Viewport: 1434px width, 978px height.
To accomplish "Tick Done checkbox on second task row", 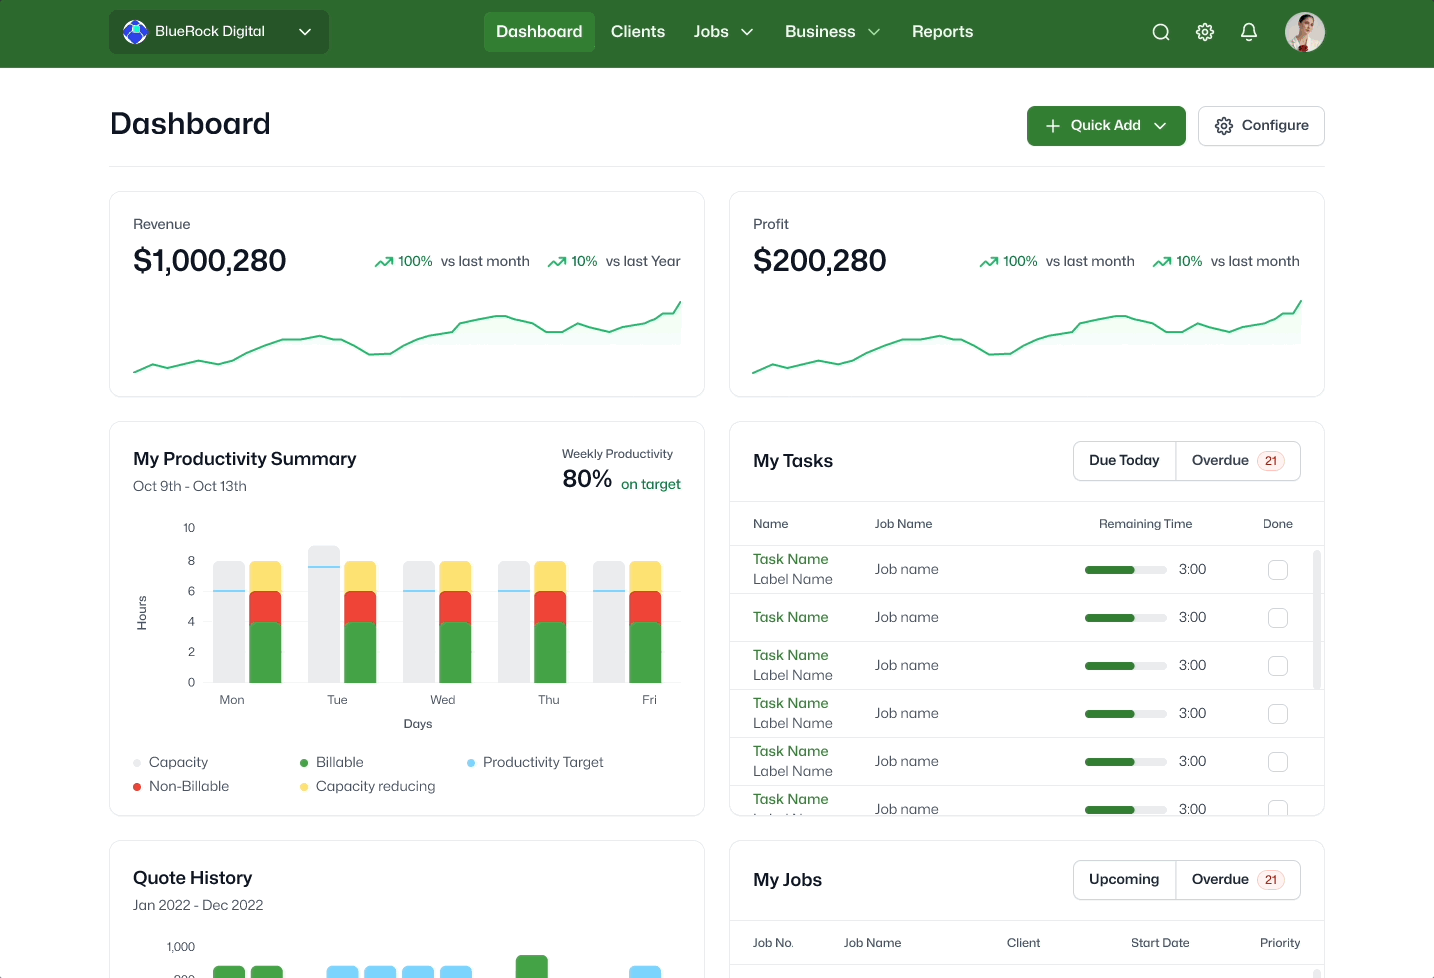I will [1278, 618].
